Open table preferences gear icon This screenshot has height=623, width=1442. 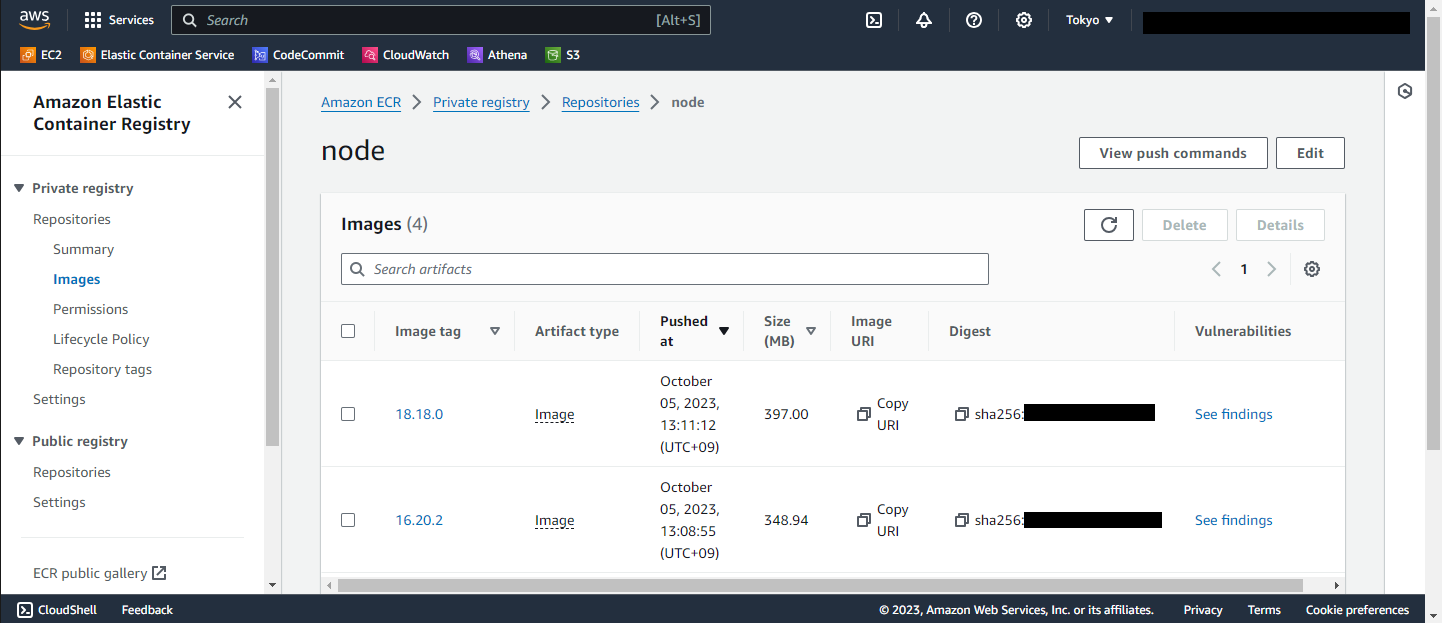point(1312,269)
